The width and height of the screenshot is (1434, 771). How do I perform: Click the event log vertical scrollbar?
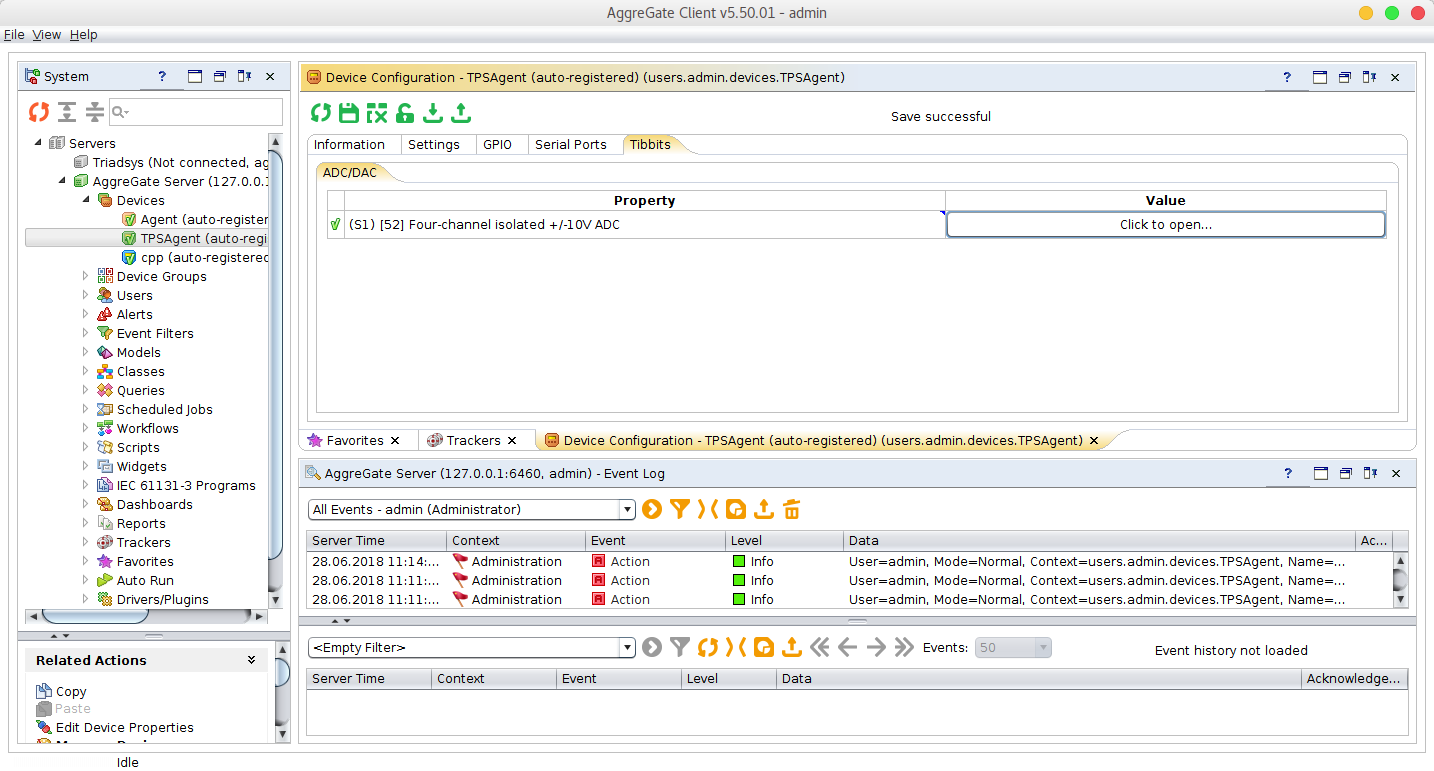coord(1400,580)
